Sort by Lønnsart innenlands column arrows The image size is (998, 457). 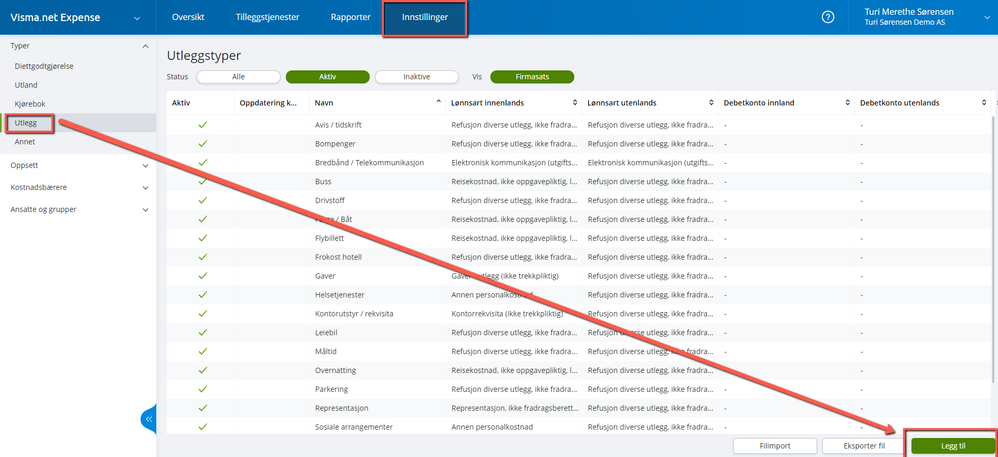click(575, 102)
